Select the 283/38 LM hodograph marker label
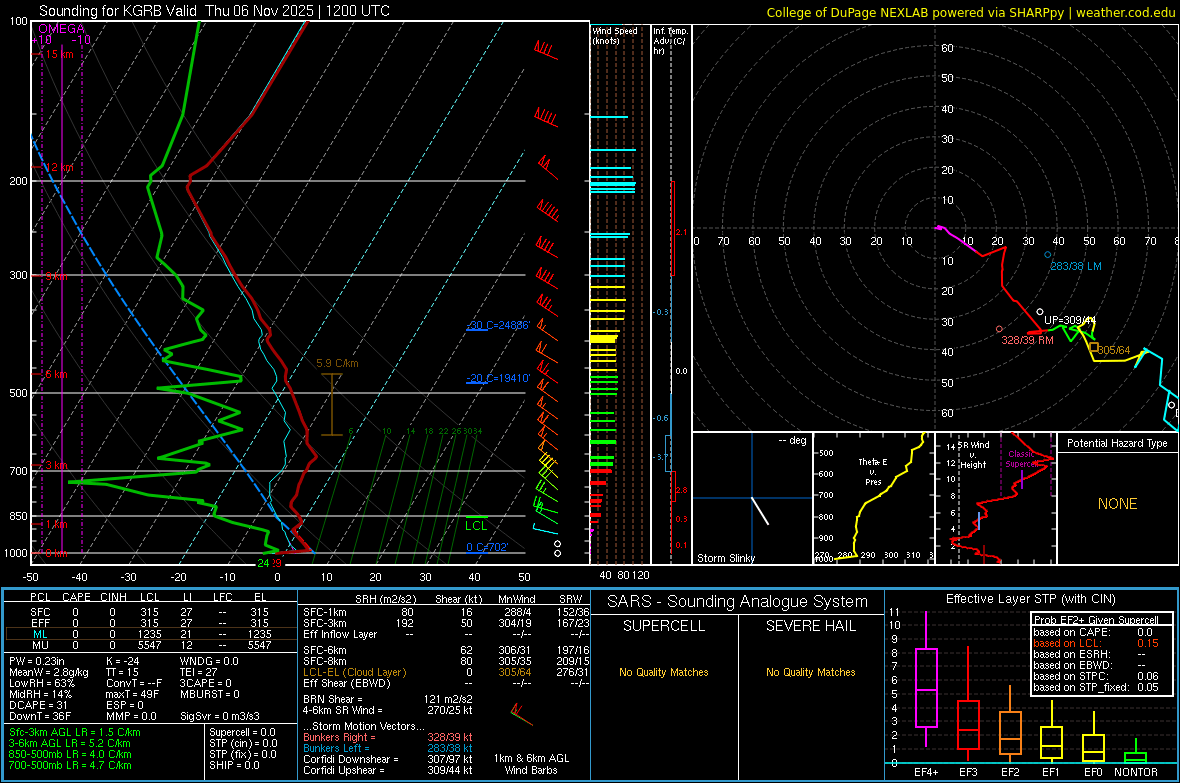Image resolution: width=1180 pixels, height=783 pixels. (x=1075, y=266)
